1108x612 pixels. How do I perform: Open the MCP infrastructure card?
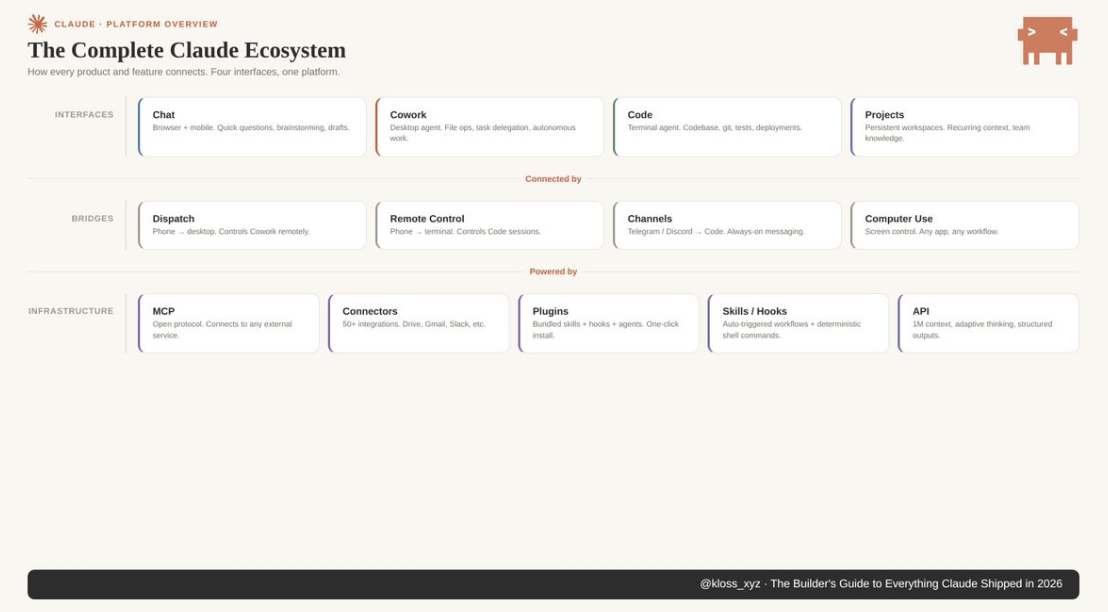coord(229,323)
